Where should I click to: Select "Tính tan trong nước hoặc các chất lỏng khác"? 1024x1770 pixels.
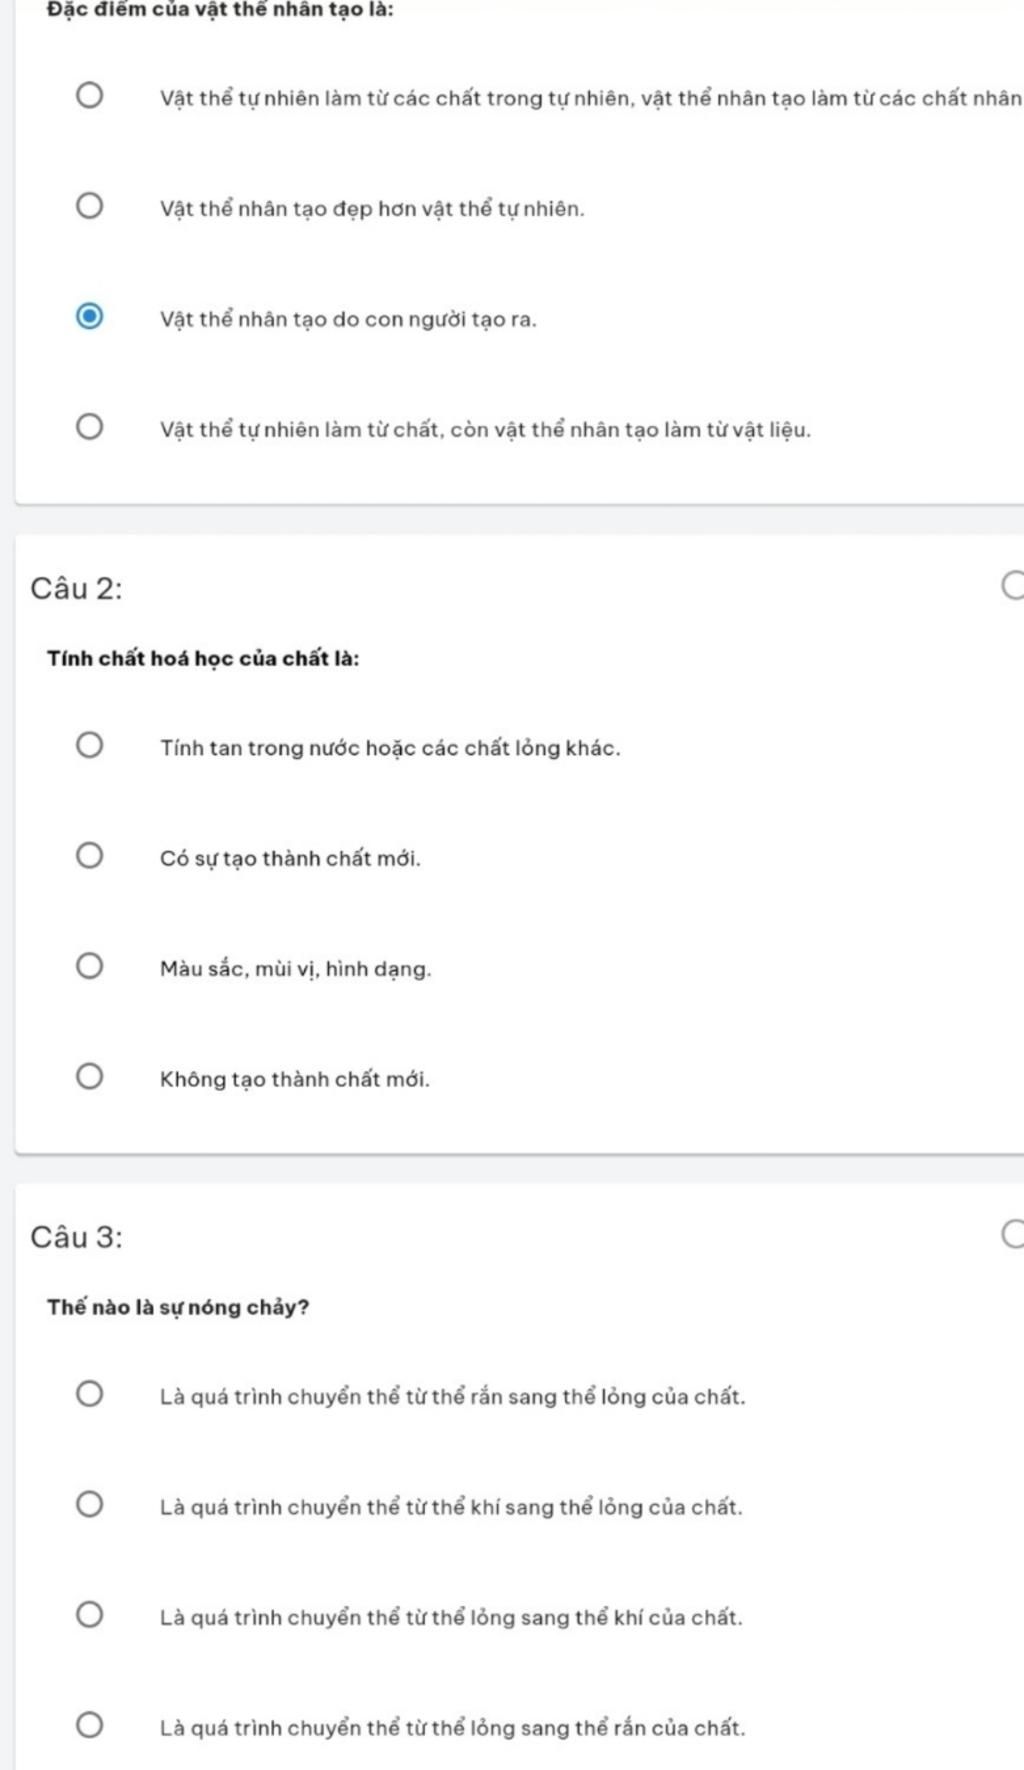(x=89, y=745)
